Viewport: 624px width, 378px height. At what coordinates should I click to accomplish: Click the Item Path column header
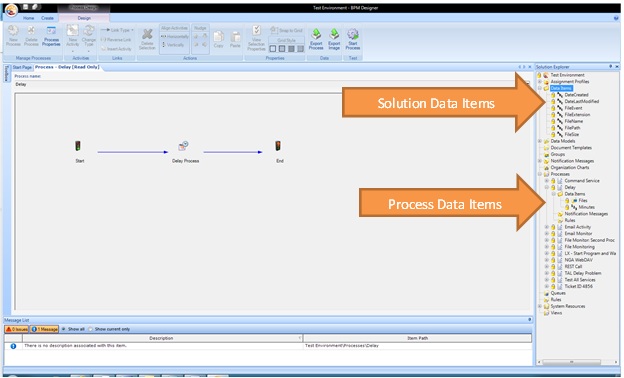(417, 338)
